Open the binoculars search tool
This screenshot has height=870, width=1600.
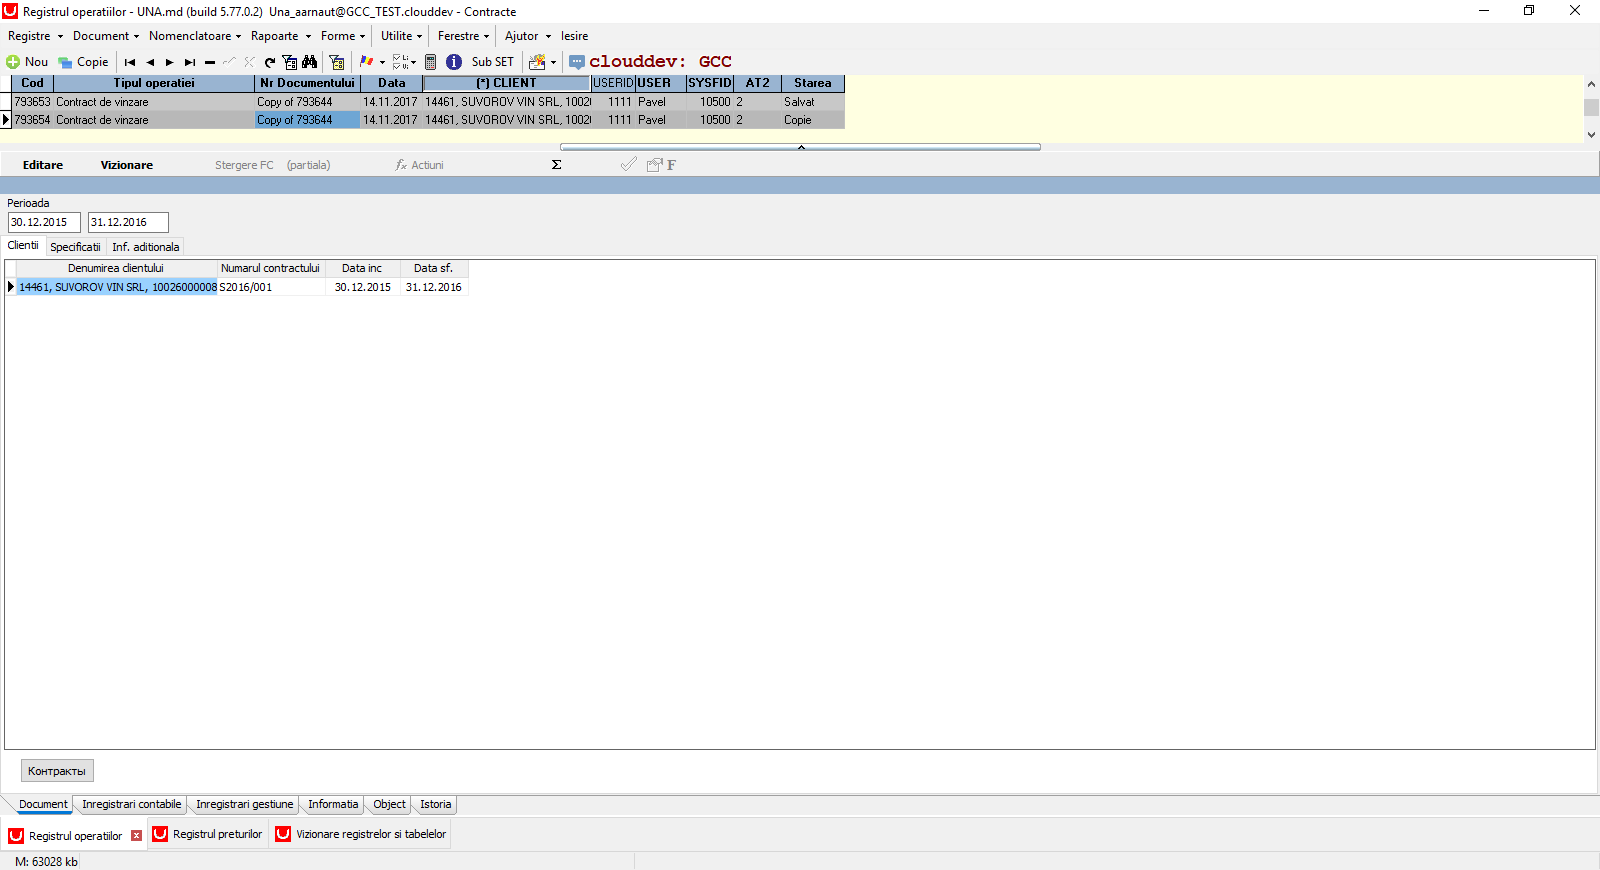coord(310,62)
